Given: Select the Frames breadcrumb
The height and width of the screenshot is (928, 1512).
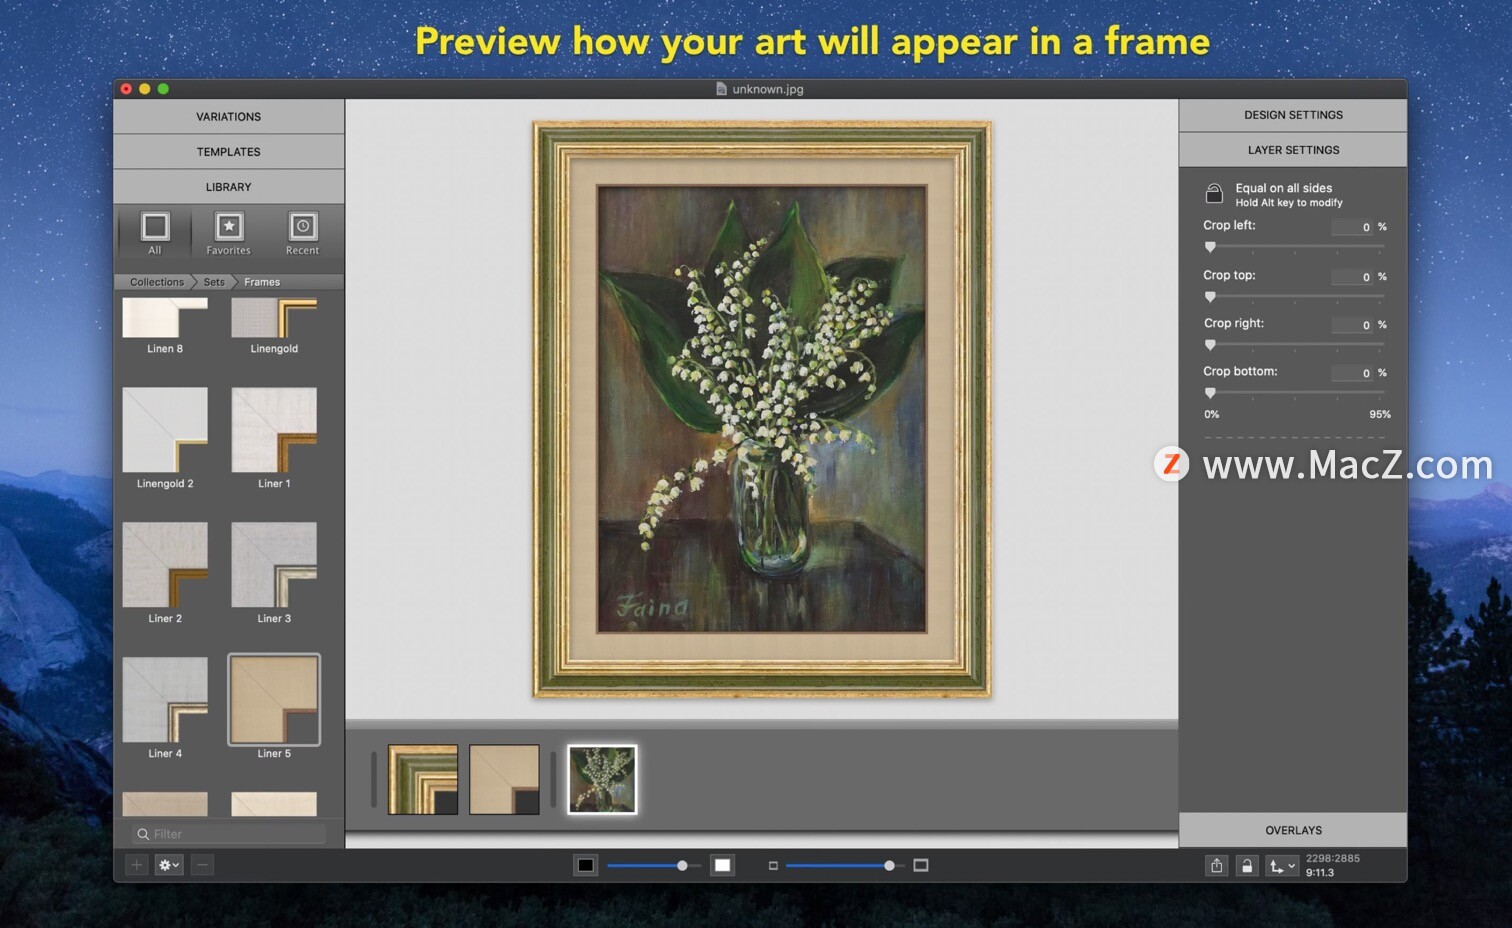Looking at the screenshot, I should click(x=262, y=282).
